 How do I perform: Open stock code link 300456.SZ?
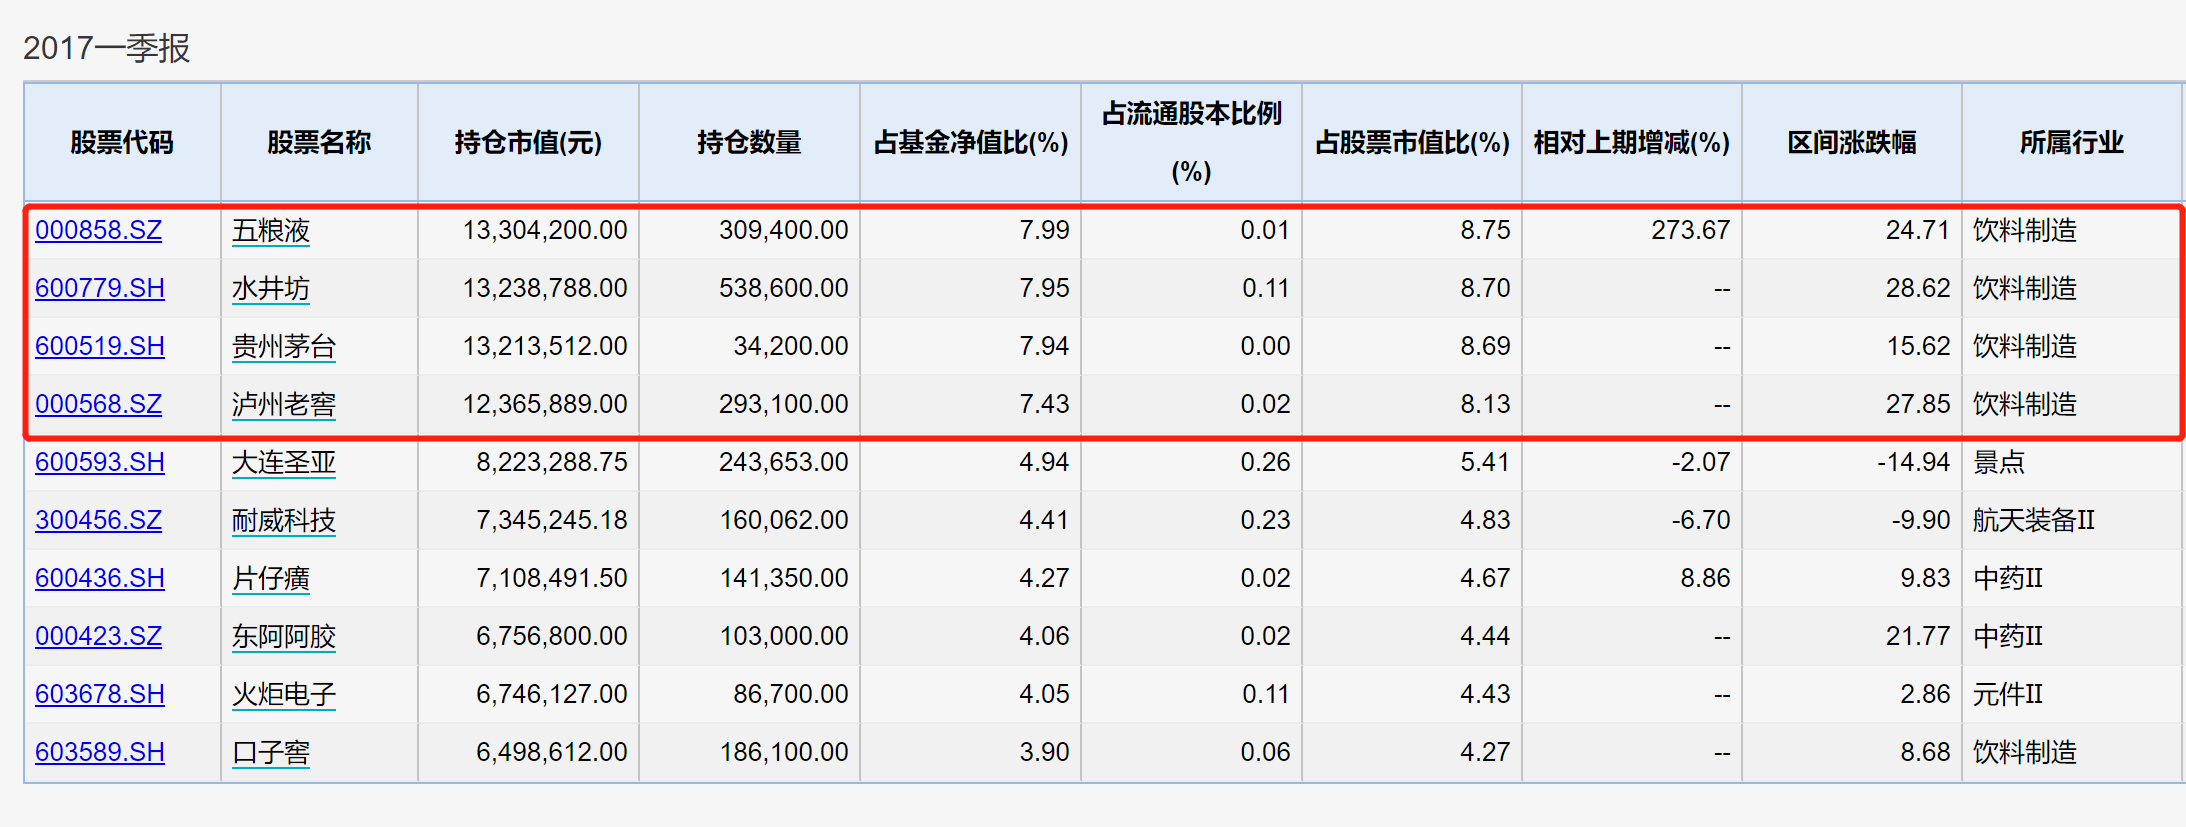pyautogui.click(x=98, y=520)
